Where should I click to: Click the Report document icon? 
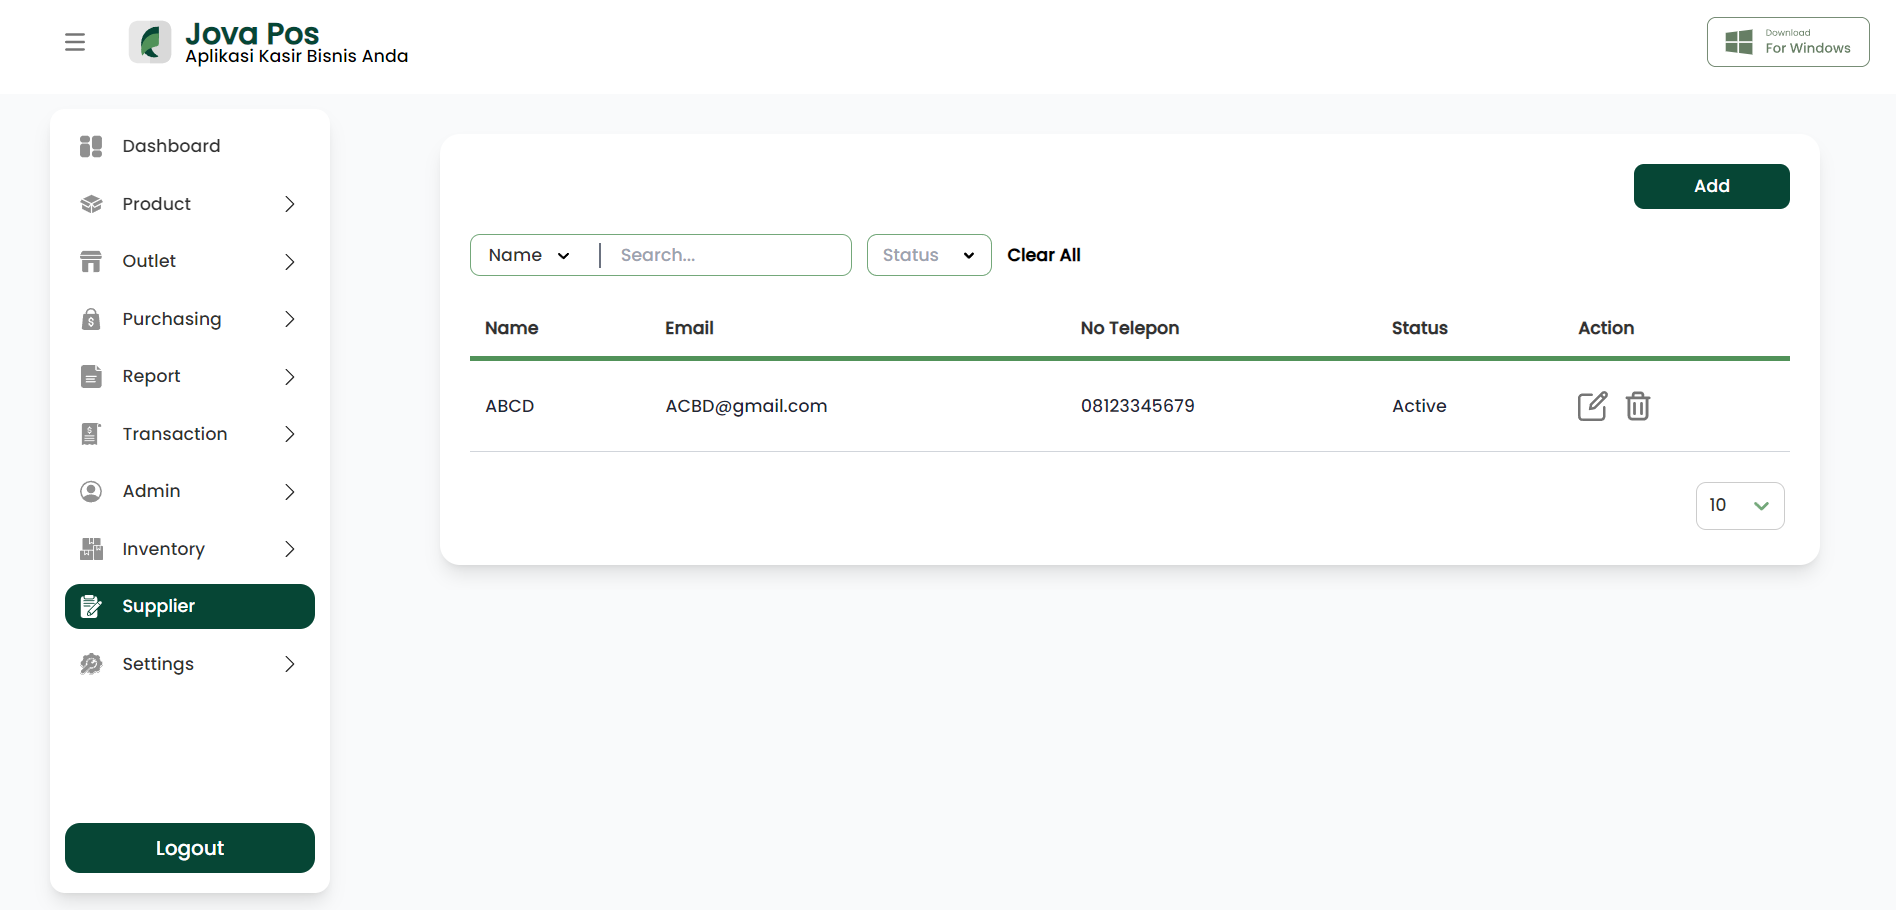coord(91,376)
